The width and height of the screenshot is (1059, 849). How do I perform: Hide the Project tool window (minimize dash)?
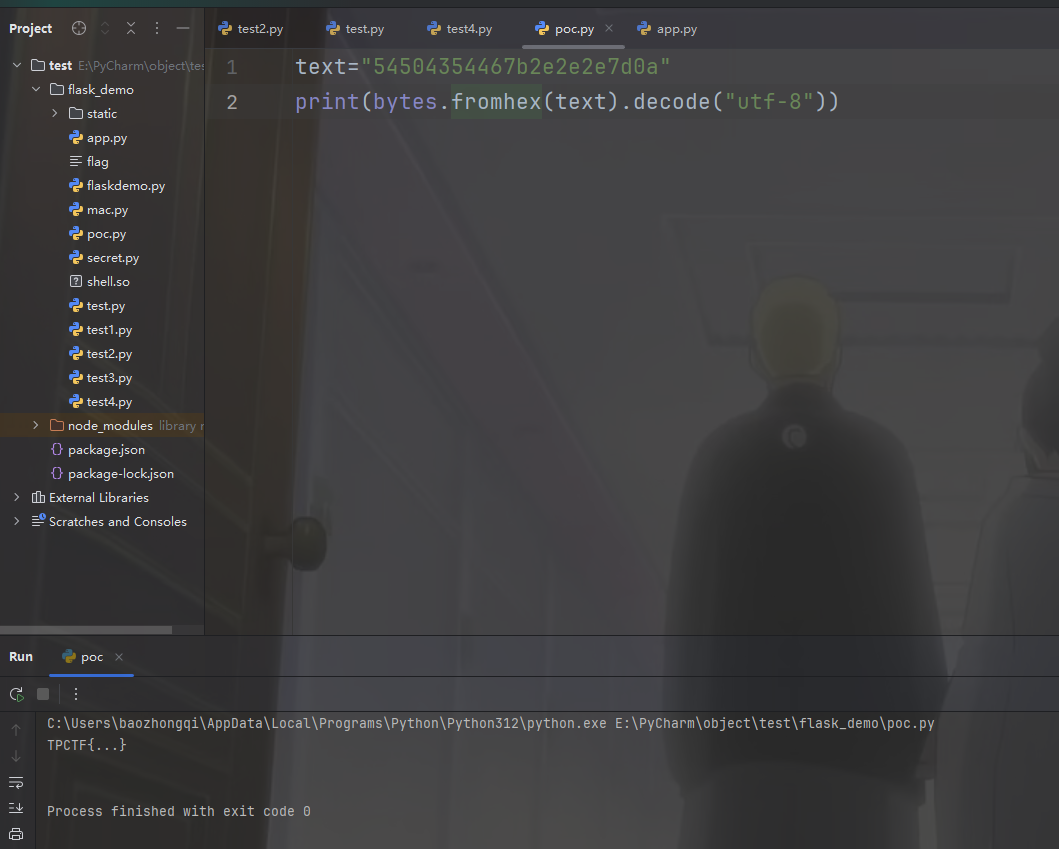(x=182, y=28)
